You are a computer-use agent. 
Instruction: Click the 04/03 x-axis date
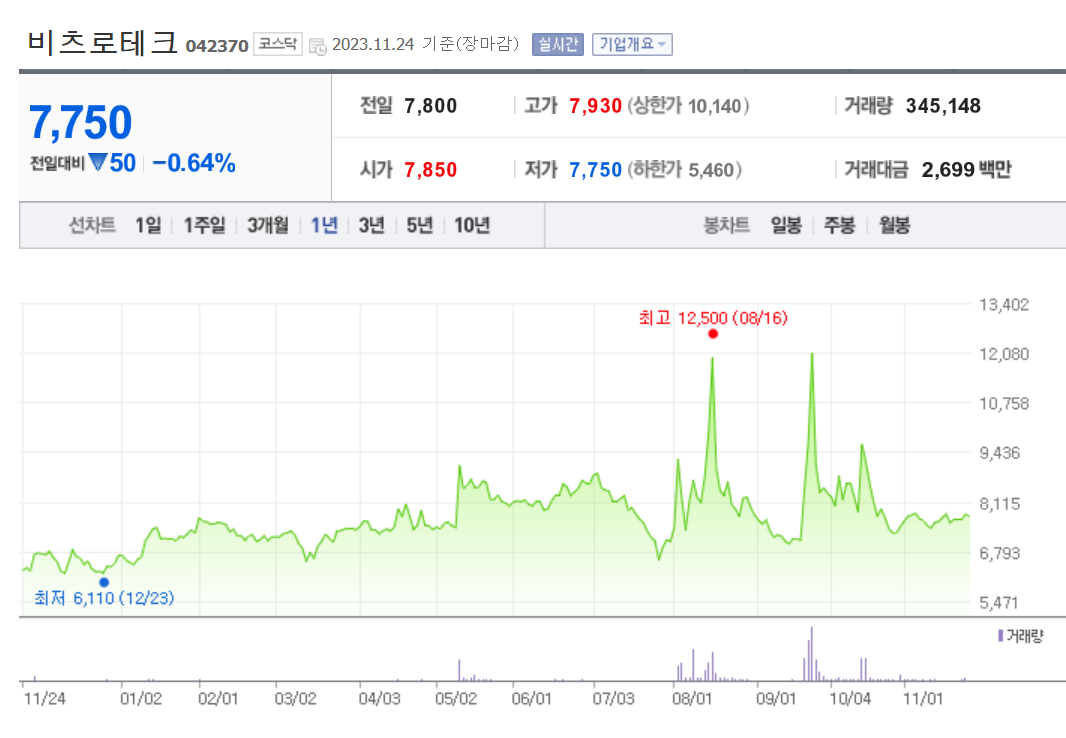pyautogui.click(x=380, y=699)
